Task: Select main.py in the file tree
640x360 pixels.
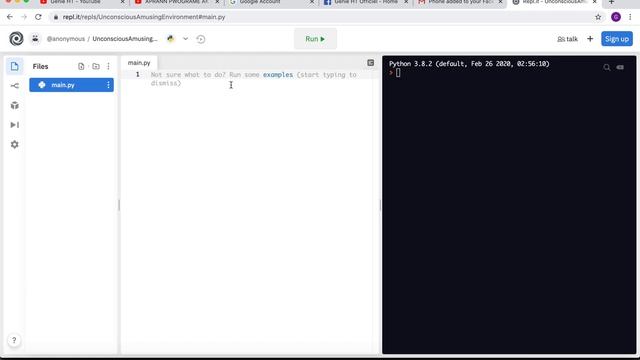Action: (71, 85)
